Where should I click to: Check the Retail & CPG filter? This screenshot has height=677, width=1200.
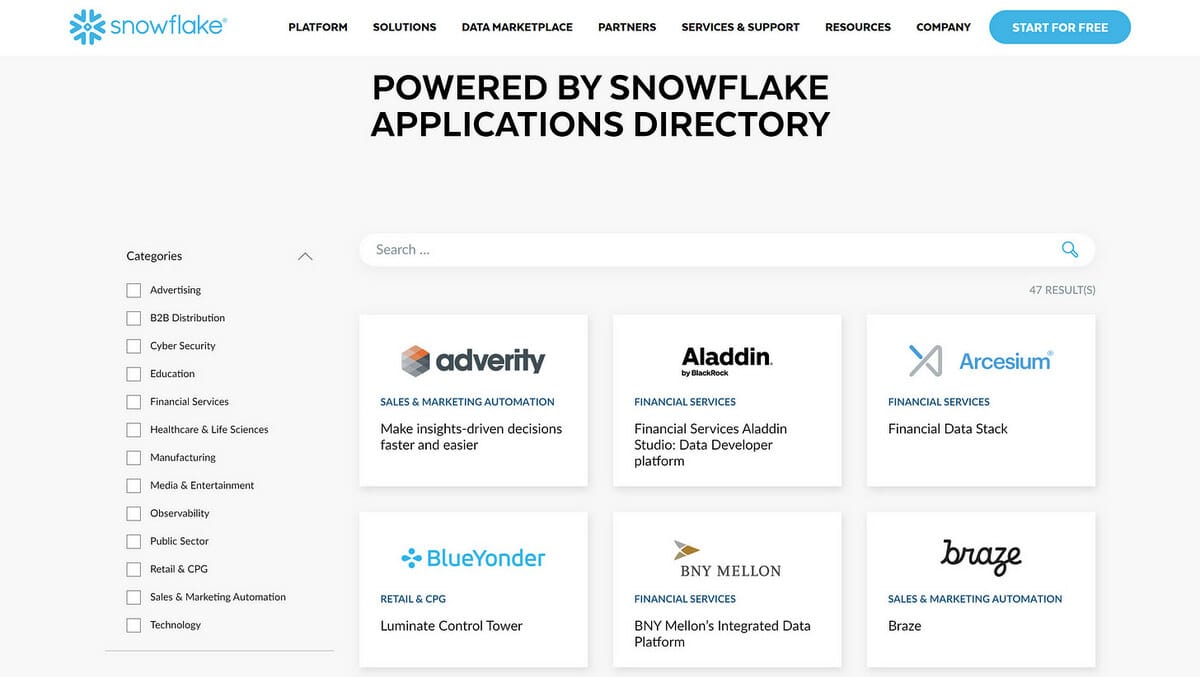click(134, 570)
